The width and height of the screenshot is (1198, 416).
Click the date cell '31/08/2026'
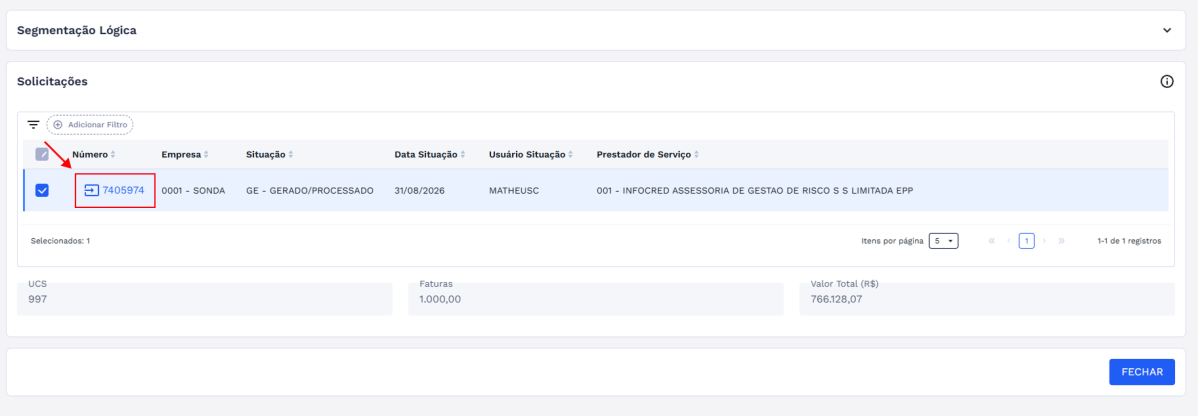coord(419,190)
